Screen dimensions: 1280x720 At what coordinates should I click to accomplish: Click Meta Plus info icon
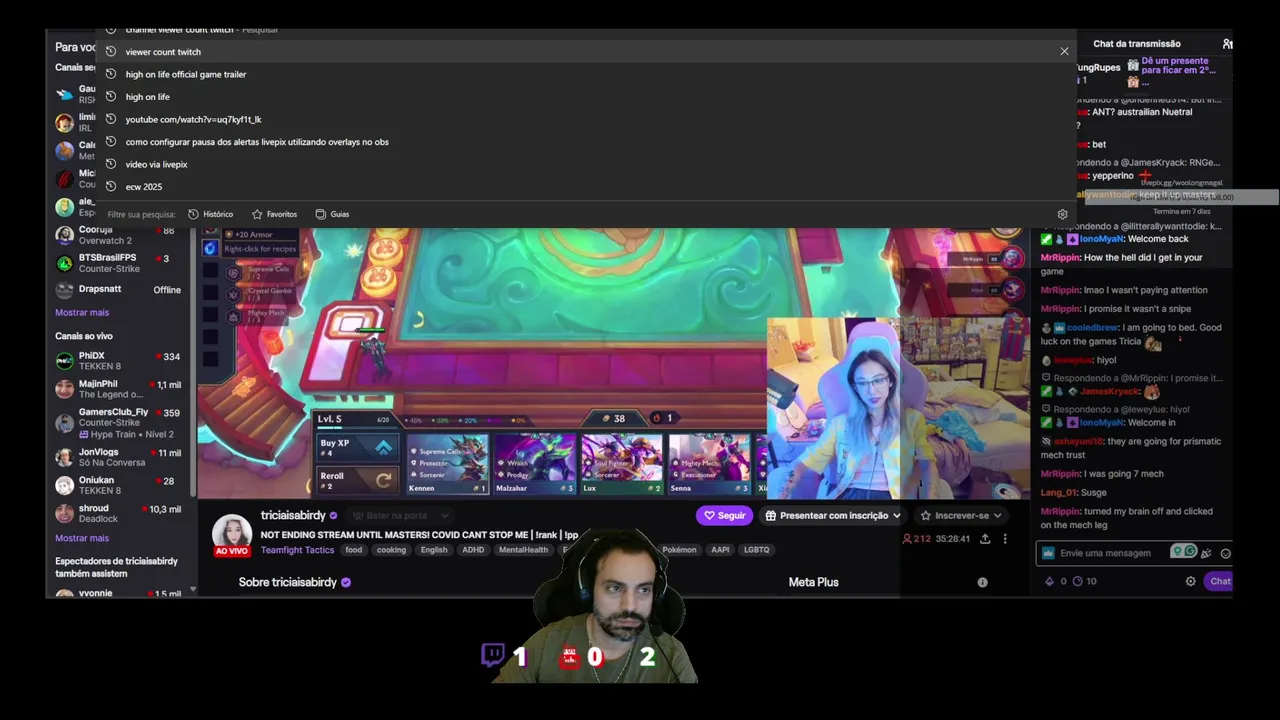pos(982,582)
